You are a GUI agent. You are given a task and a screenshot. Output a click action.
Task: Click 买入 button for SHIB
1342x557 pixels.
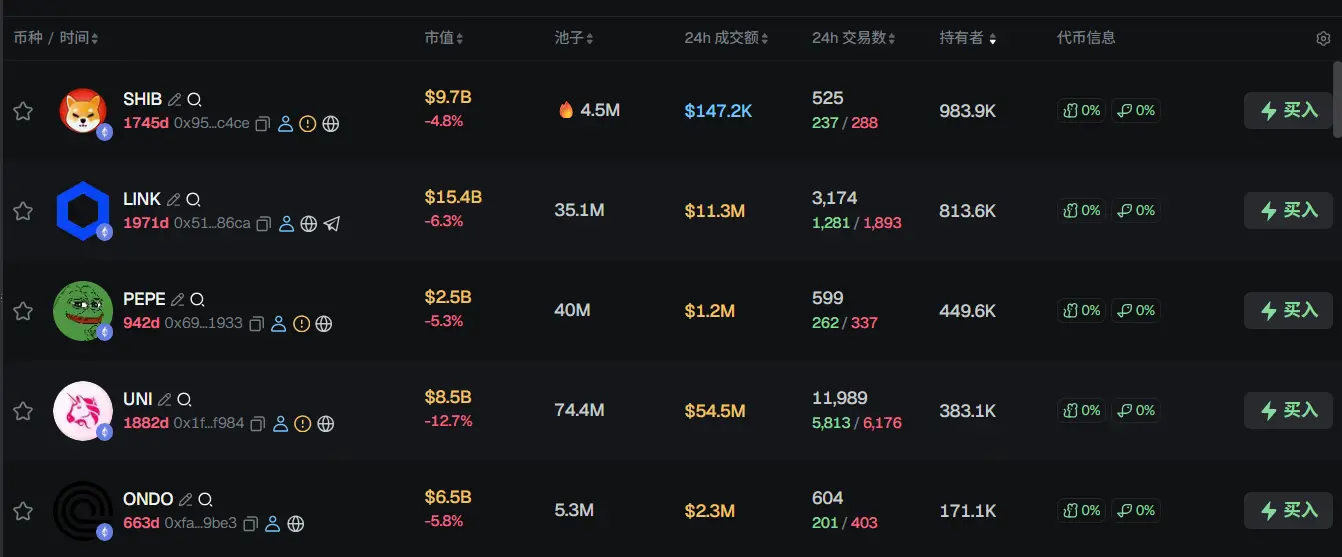click(1288, 111)
